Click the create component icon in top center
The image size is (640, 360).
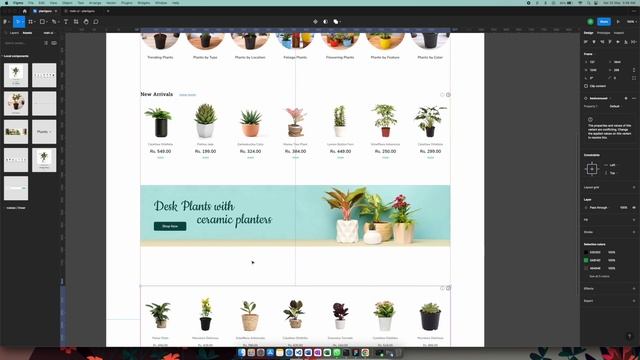click(x=315, y=22)
